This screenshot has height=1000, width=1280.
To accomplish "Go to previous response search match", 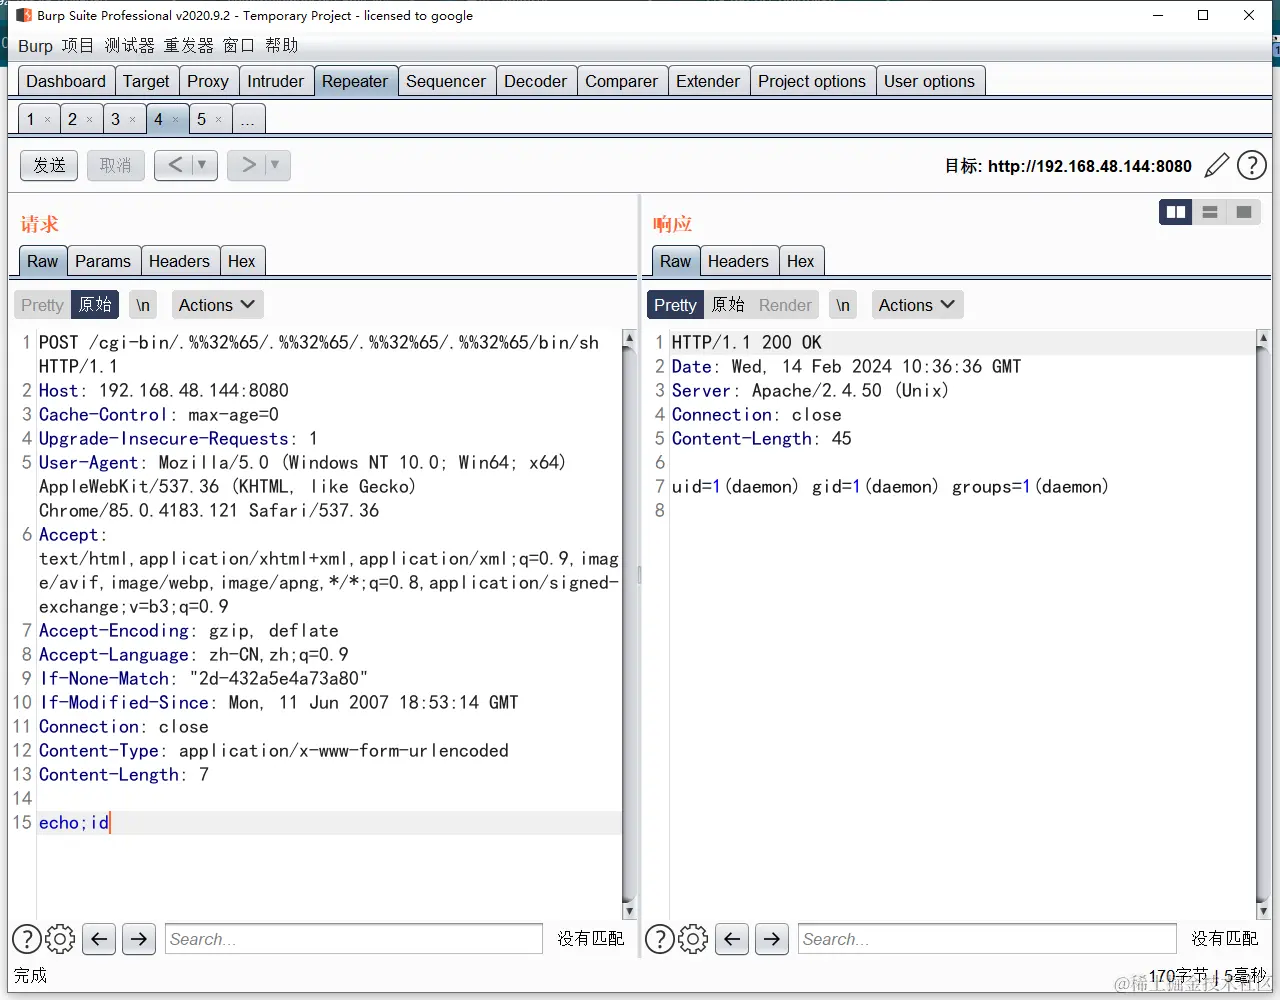I will pyautogui.click(x=732, y=939).
